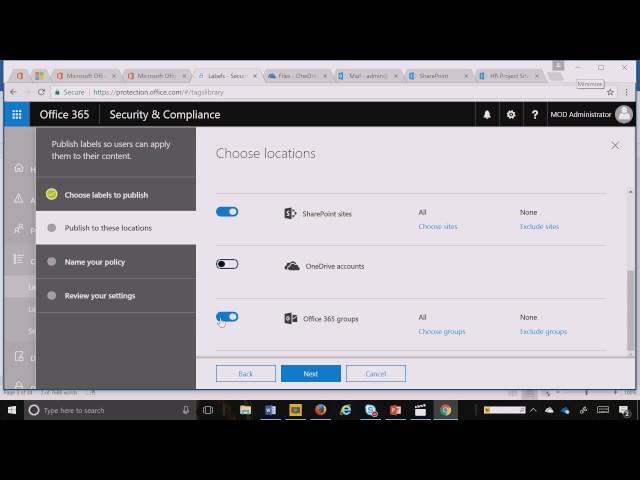Click the Office 365 header title

pos(64,115)
